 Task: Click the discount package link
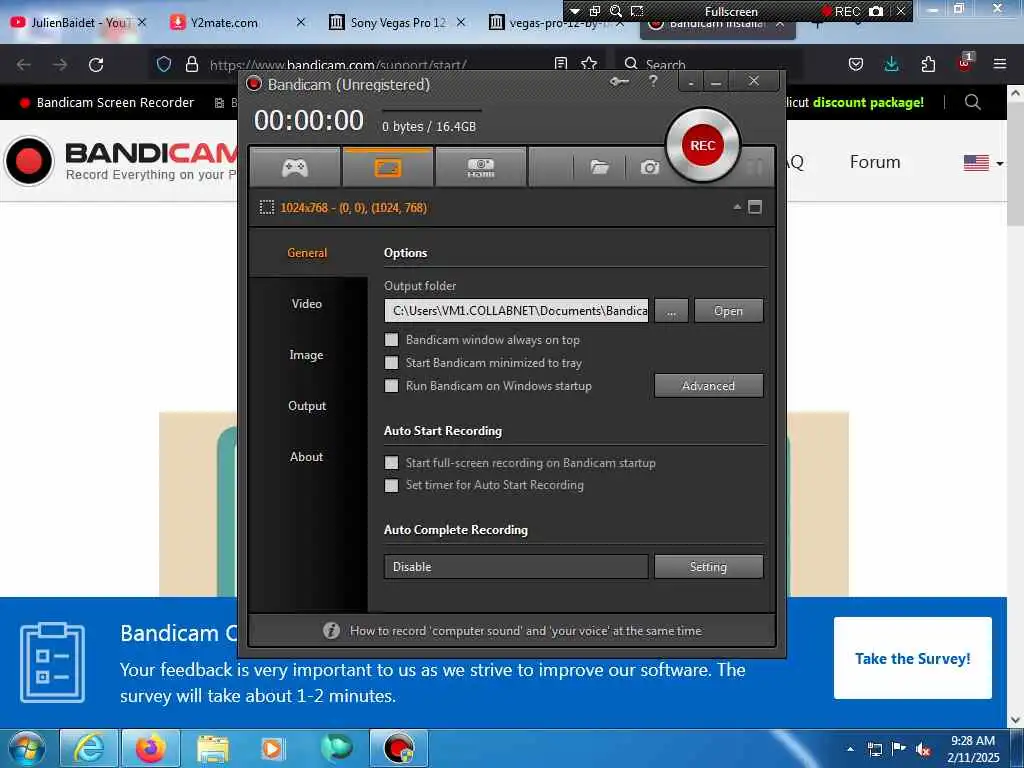(868, 103)
